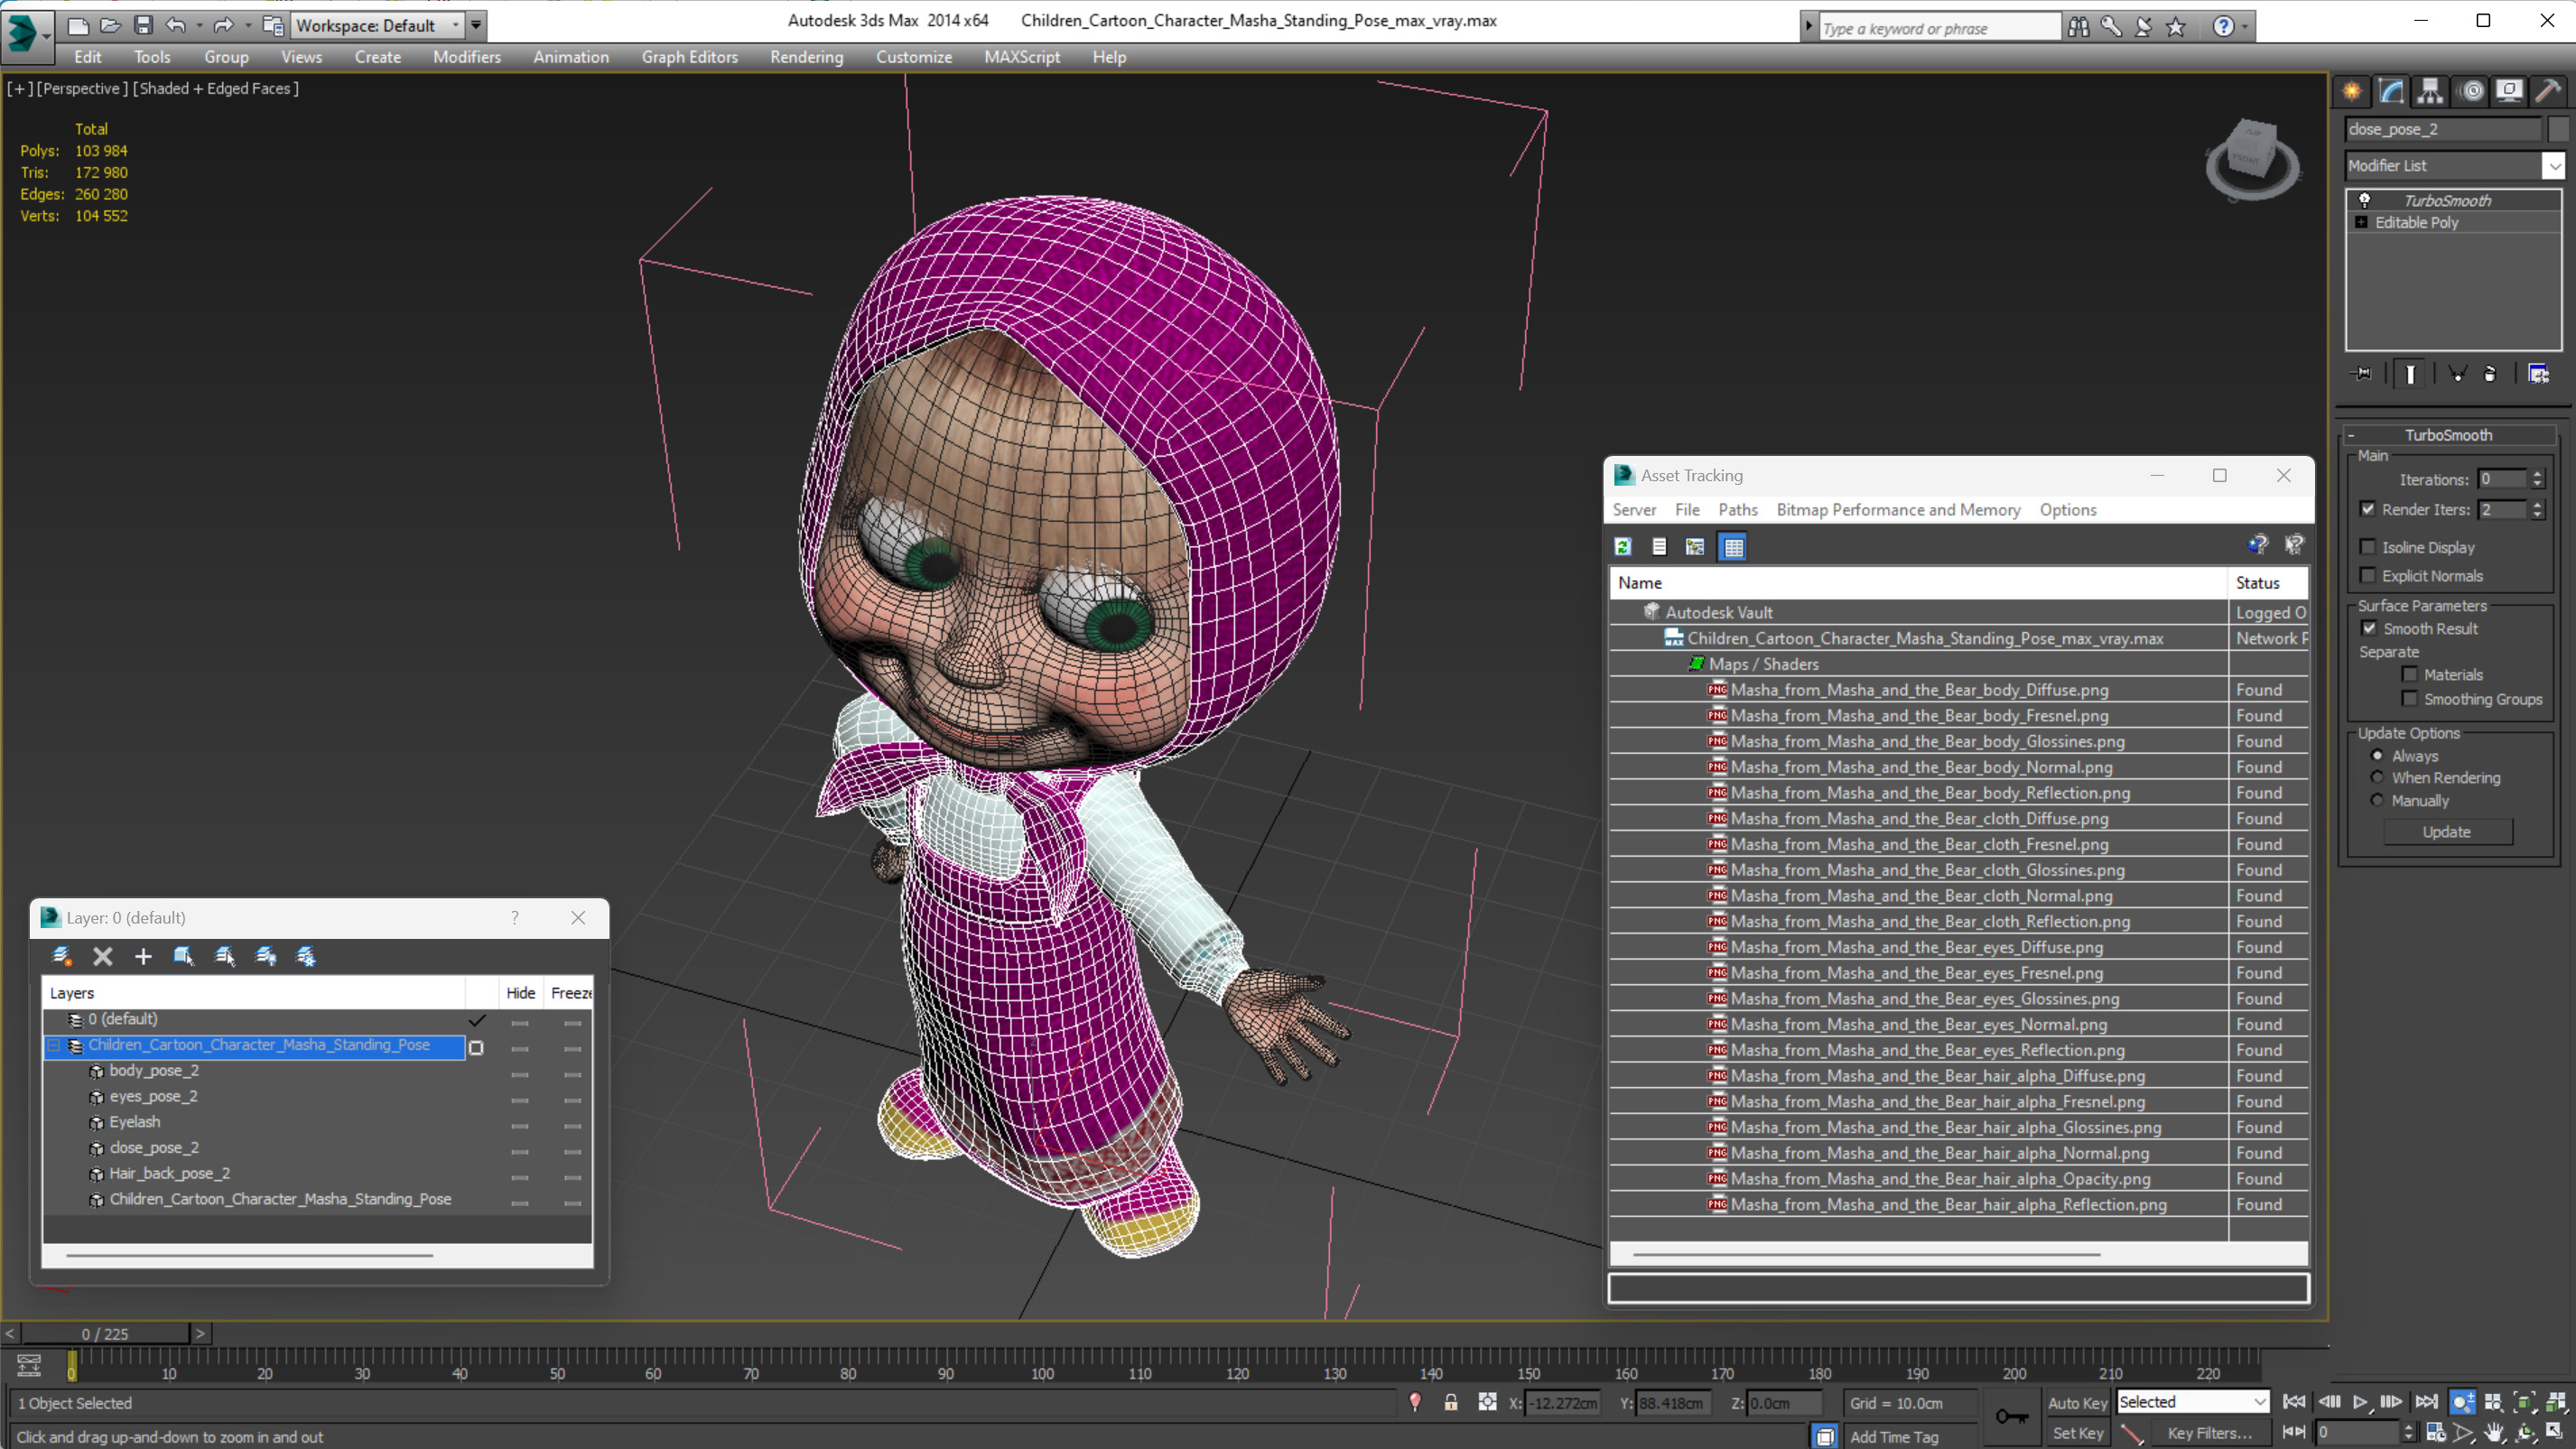Open the Create command panel tab
This screenshot has height=1449, width=2576.
2352,91
